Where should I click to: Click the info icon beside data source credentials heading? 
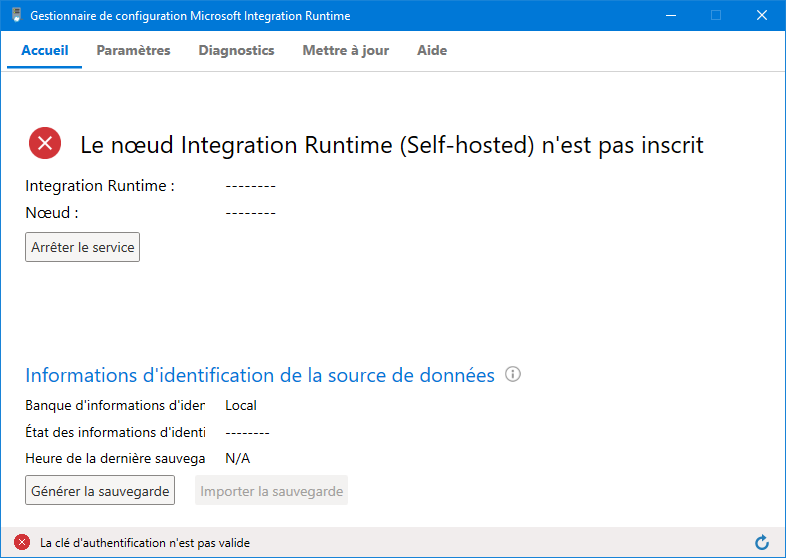pyautogui.click(x=513, y=374)
